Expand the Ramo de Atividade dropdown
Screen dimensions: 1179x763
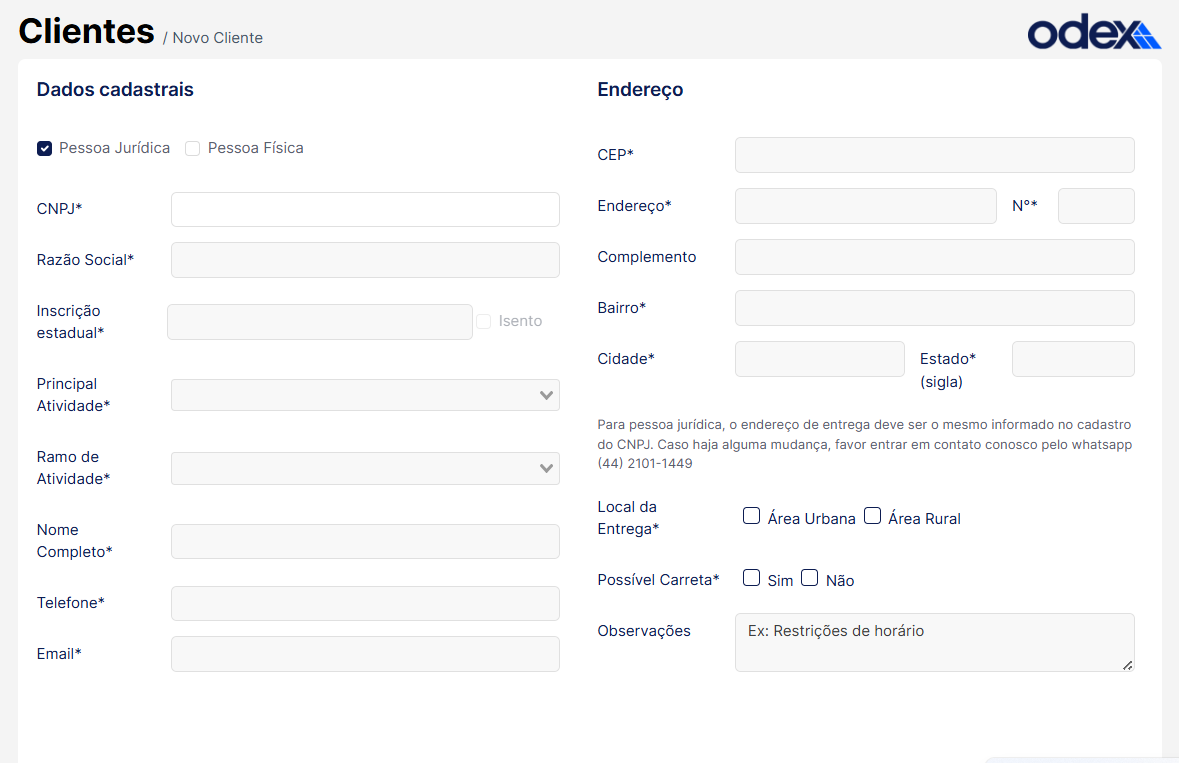pyautogui.click(x=365, y=468)
